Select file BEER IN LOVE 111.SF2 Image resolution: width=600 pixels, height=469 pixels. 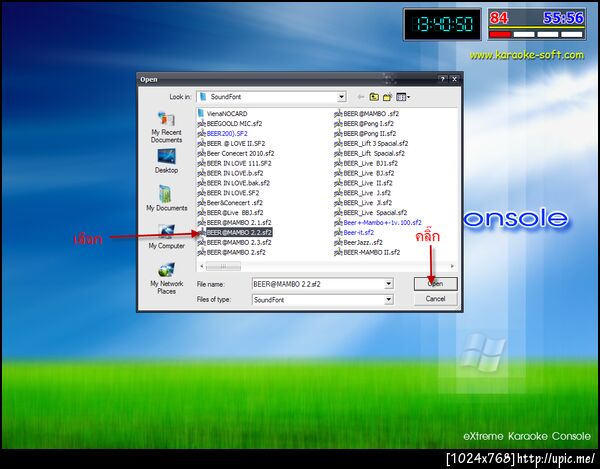coord(235,163)
